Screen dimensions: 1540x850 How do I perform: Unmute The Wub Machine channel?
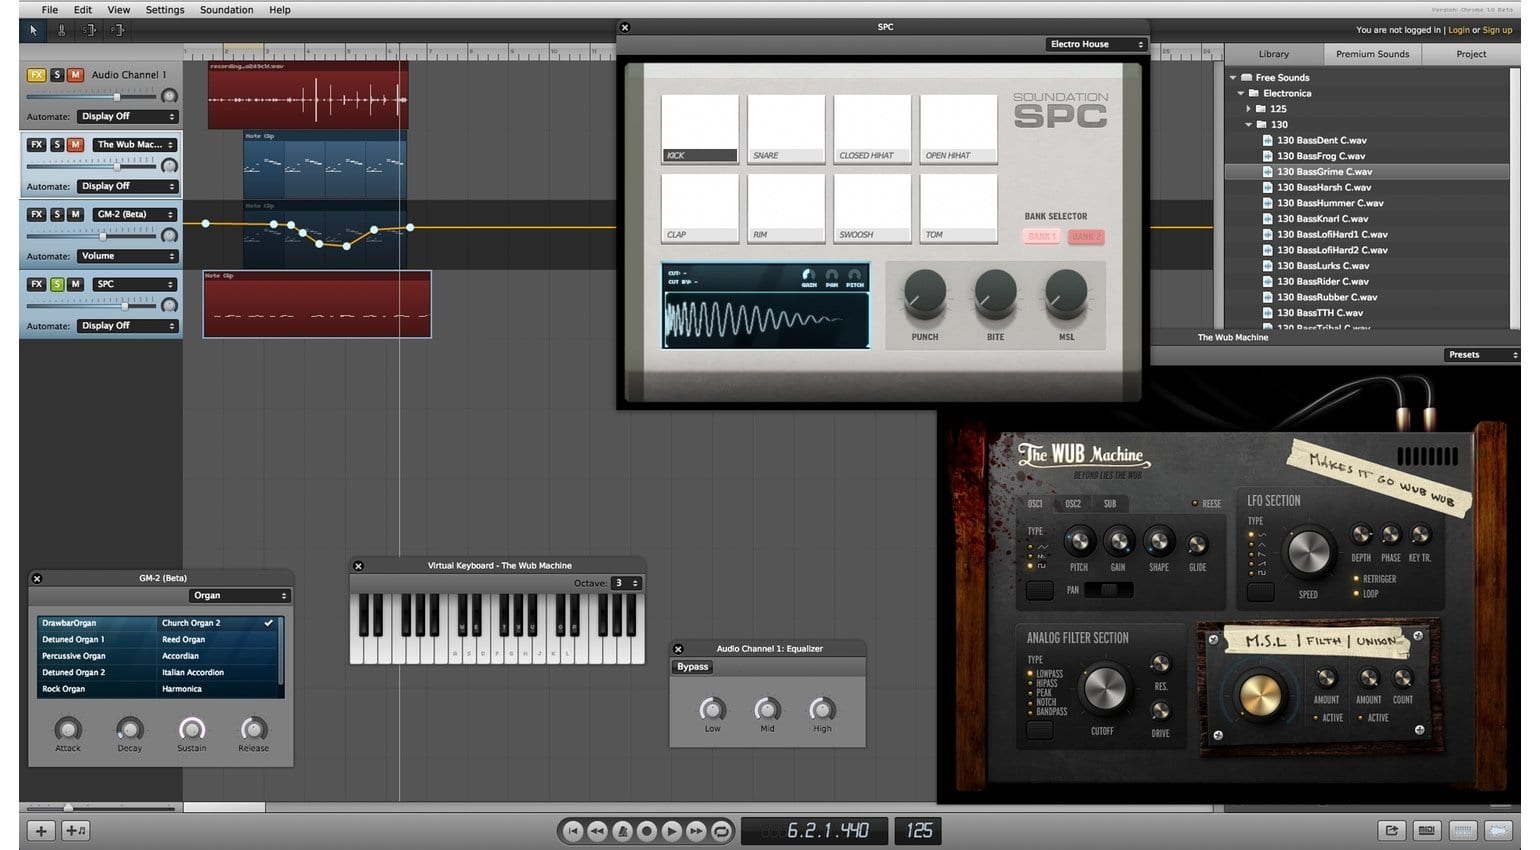(x=76, y=145)
